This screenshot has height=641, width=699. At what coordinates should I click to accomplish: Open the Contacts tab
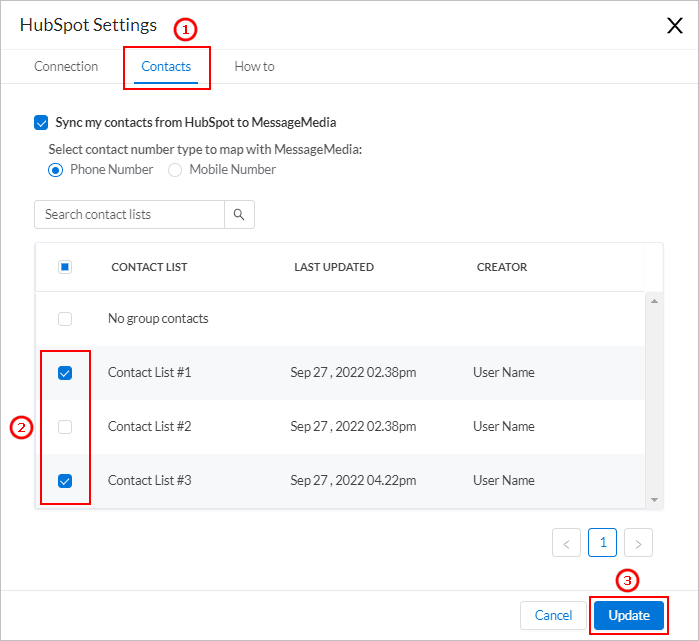pyautogui.click(x=166, y=66)
